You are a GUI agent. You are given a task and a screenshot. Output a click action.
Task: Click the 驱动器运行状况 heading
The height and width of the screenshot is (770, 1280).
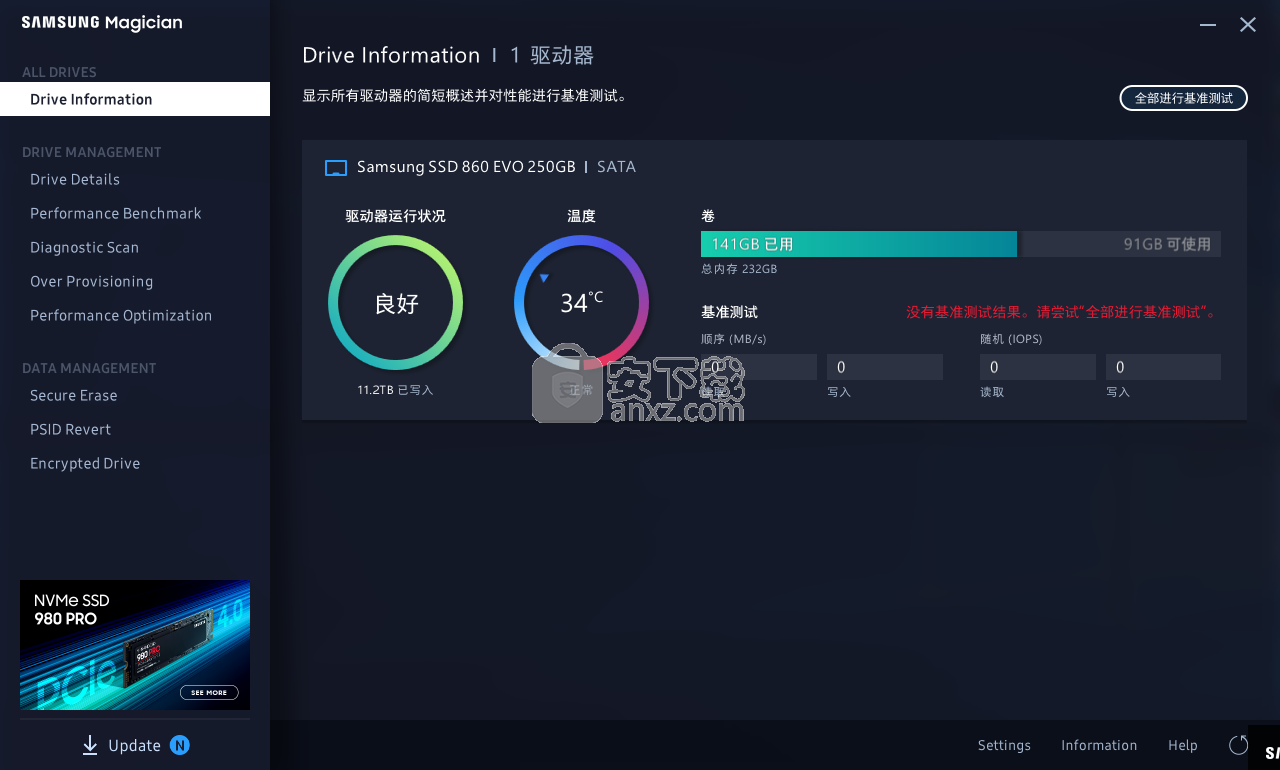tap(396, 216)
